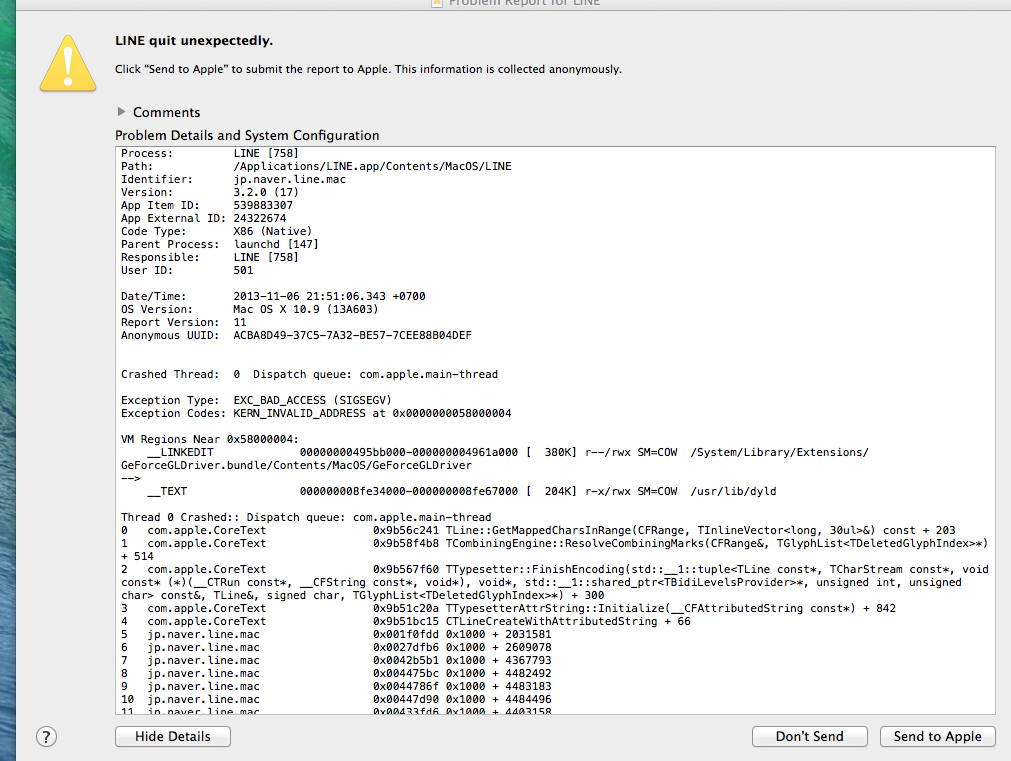Expand the Comments disclosure triangle
1011x761 pixels.
point(121,112)
